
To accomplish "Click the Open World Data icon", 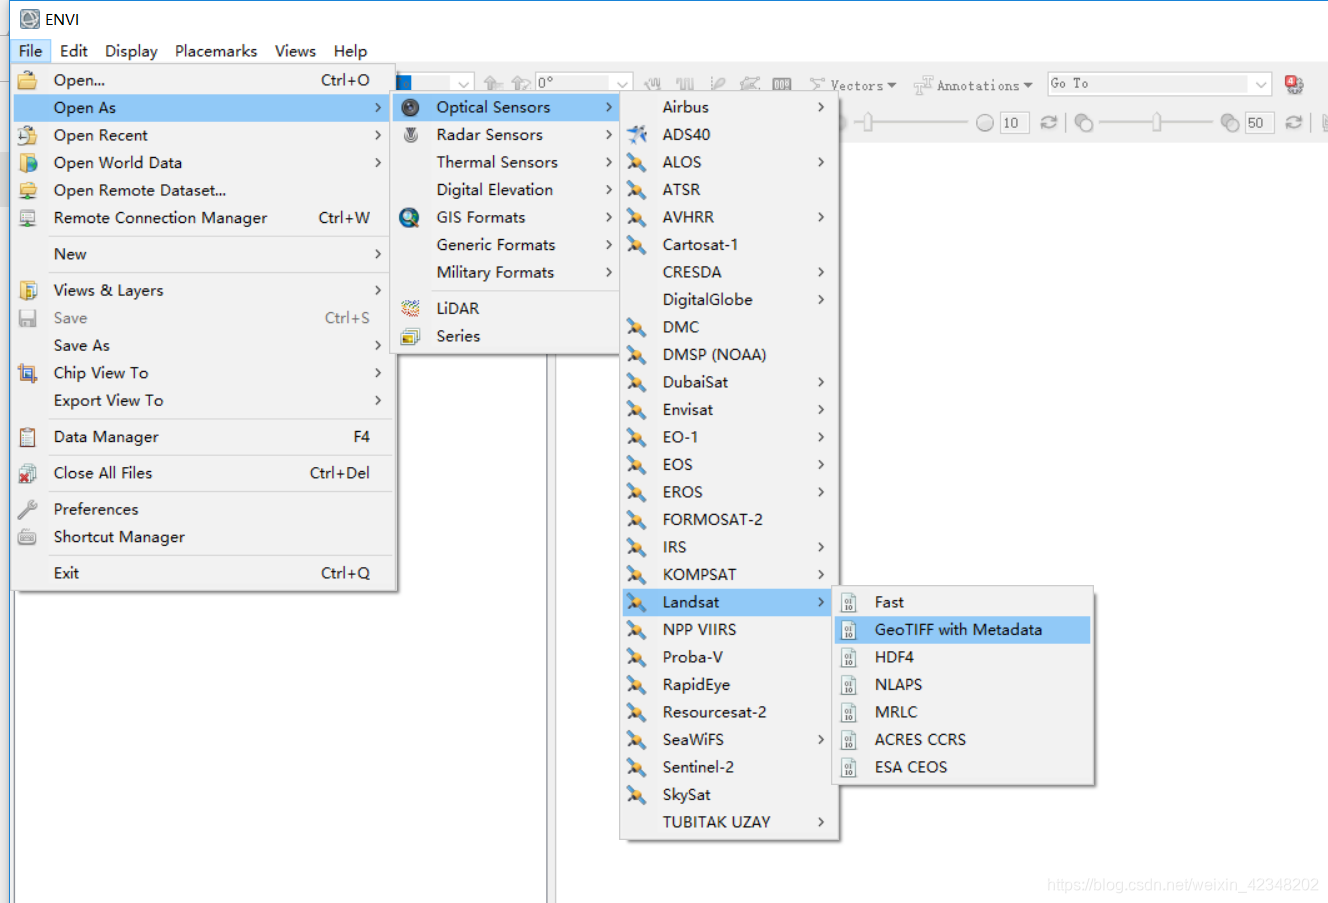I will coord(28,162).
